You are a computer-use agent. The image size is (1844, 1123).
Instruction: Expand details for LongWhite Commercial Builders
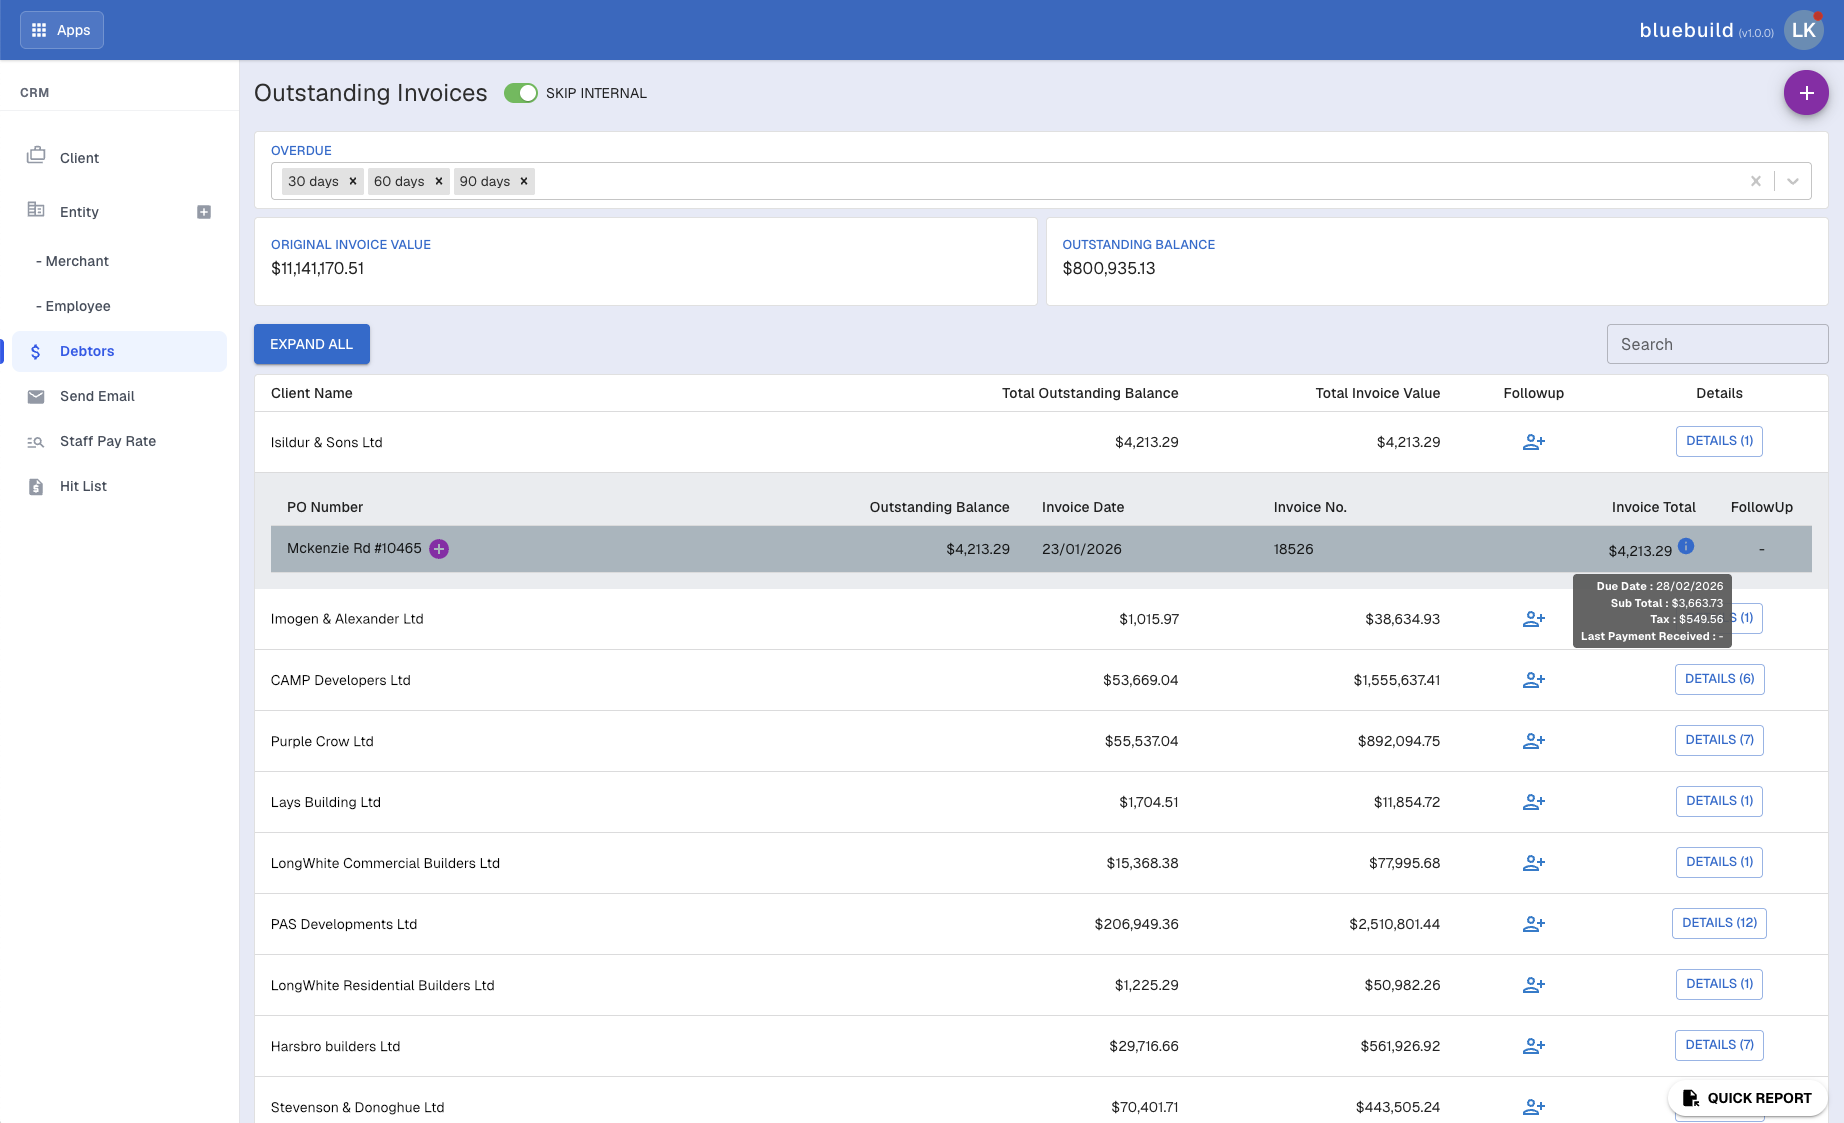coord(1719,862)
